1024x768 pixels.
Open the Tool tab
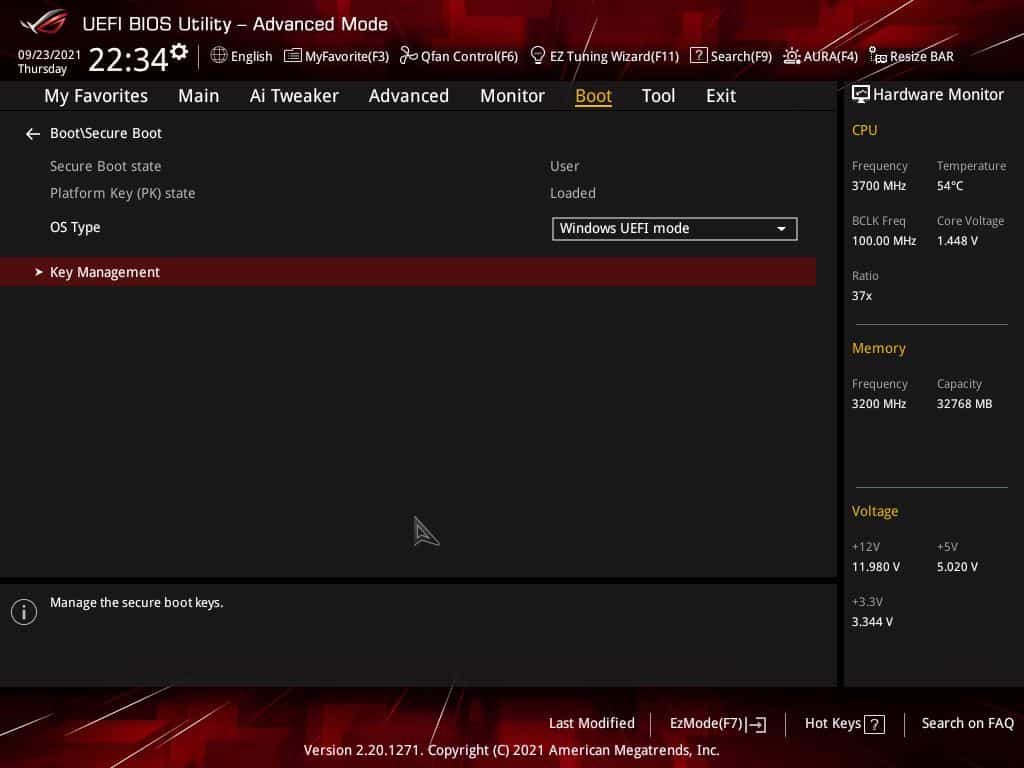point(658,96)
